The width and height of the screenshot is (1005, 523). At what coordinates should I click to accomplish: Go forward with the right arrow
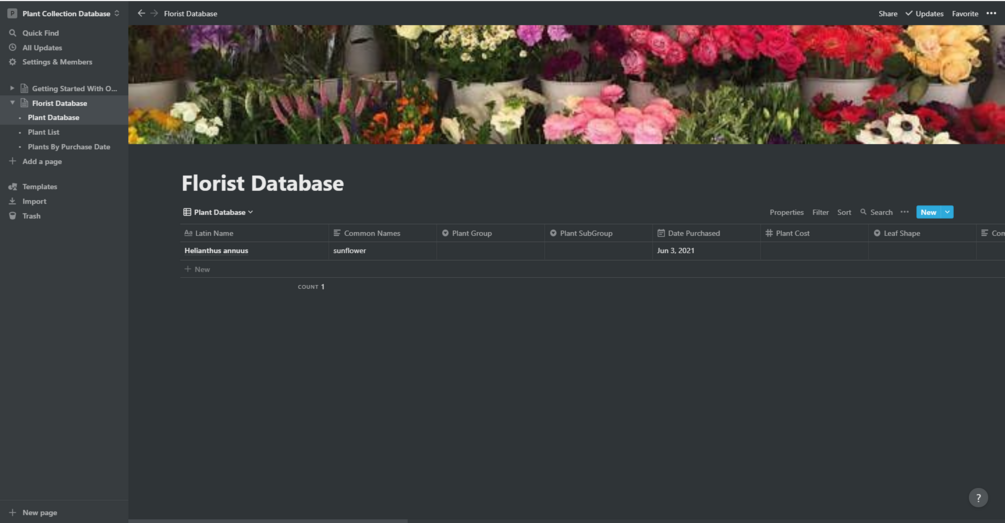pos(154,13)
